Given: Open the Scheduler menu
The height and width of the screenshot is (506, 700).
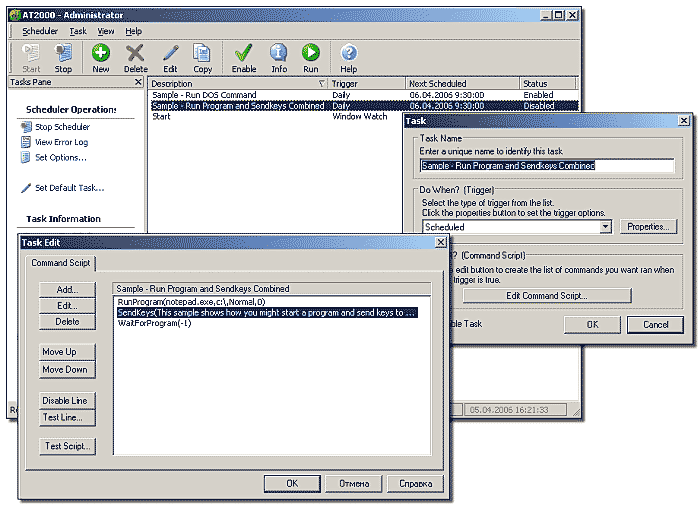Looking at the screenshot, I should 40,31.
